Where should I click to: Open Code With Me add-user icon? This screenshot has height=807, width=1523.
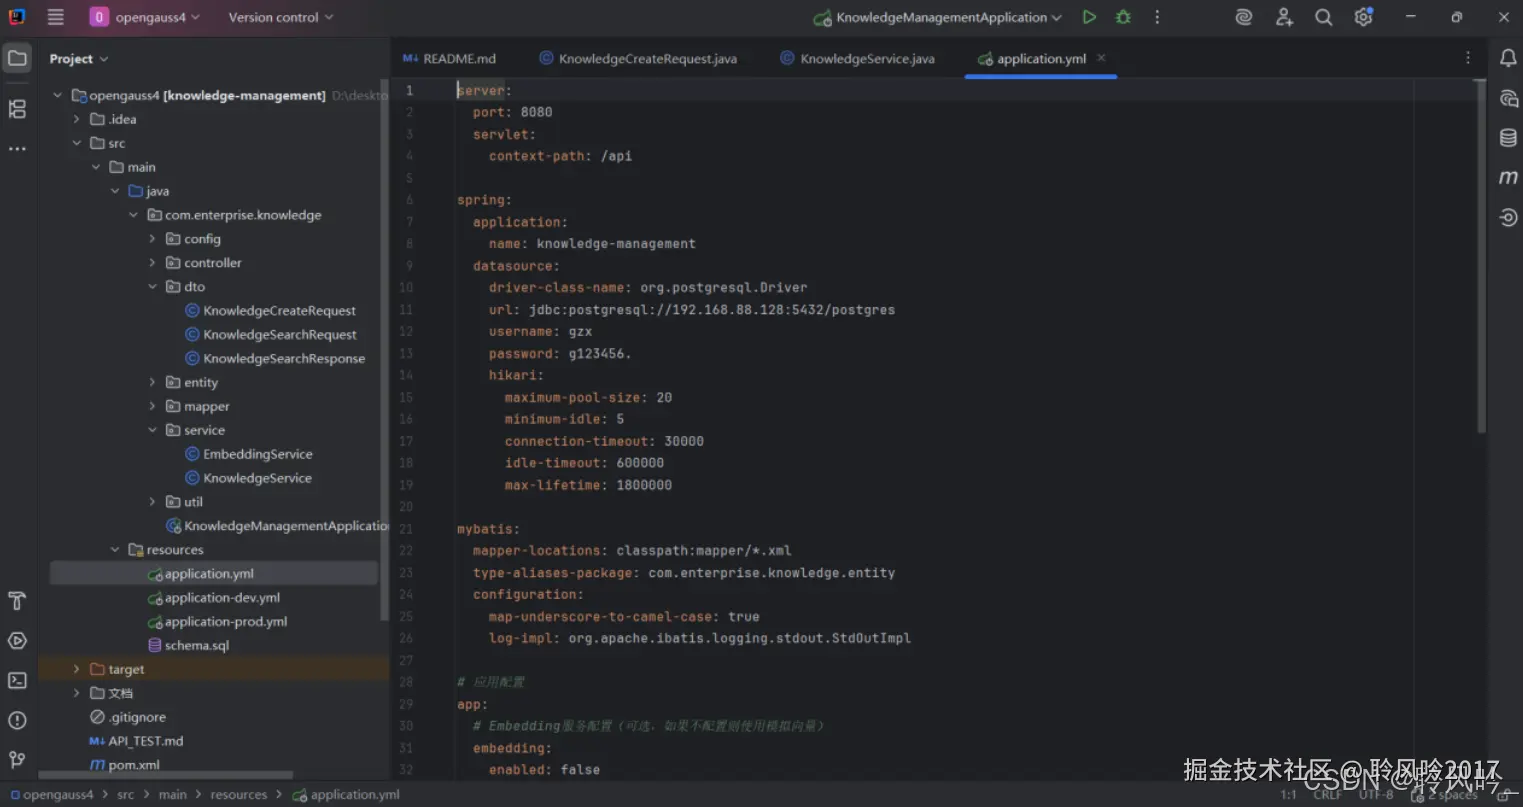pyautogui.click(x=1284, y=17)
